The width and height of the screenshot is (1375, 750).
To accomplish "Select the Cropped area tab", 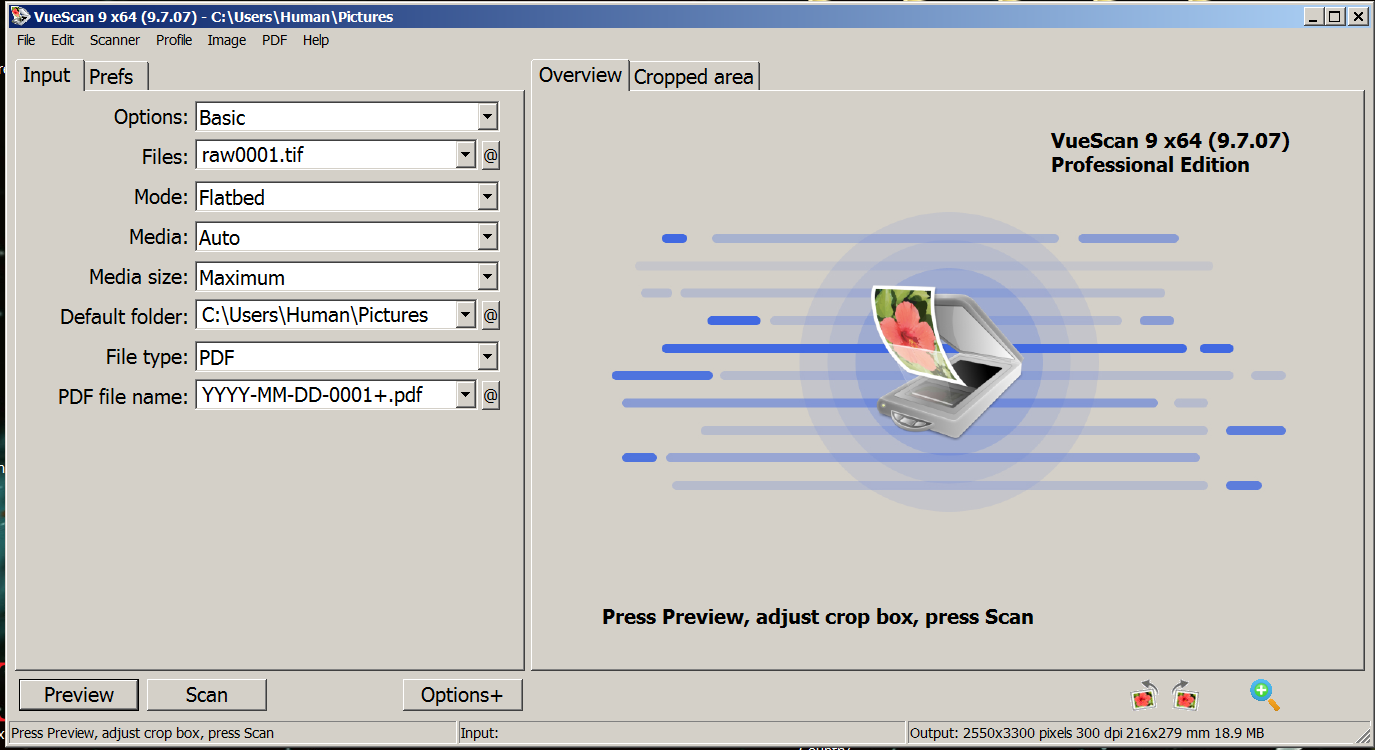I will coord(694,76).
